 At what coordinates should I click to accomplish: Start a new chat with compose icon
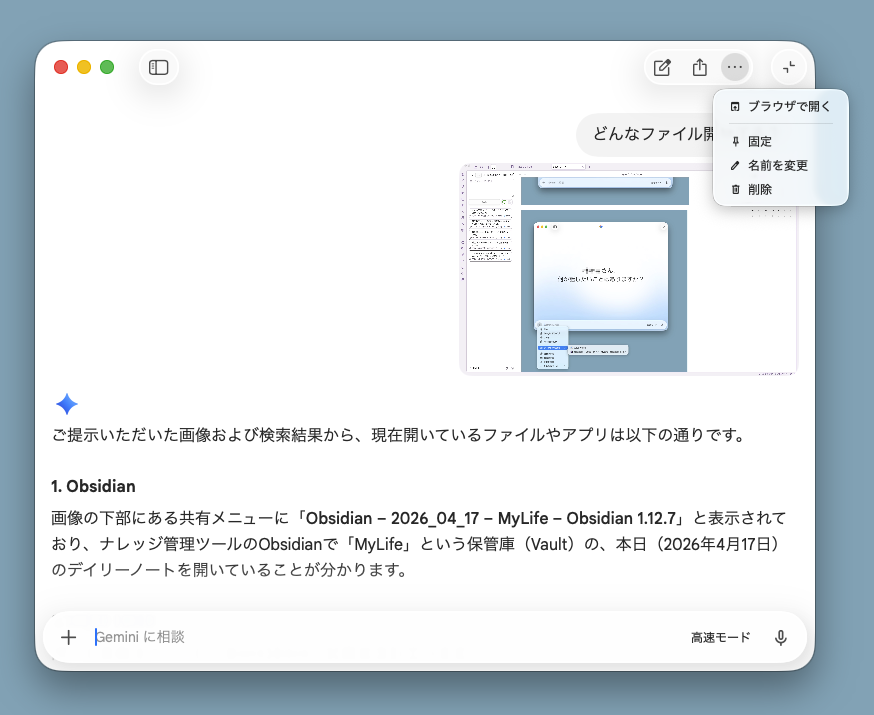point(662,67)
